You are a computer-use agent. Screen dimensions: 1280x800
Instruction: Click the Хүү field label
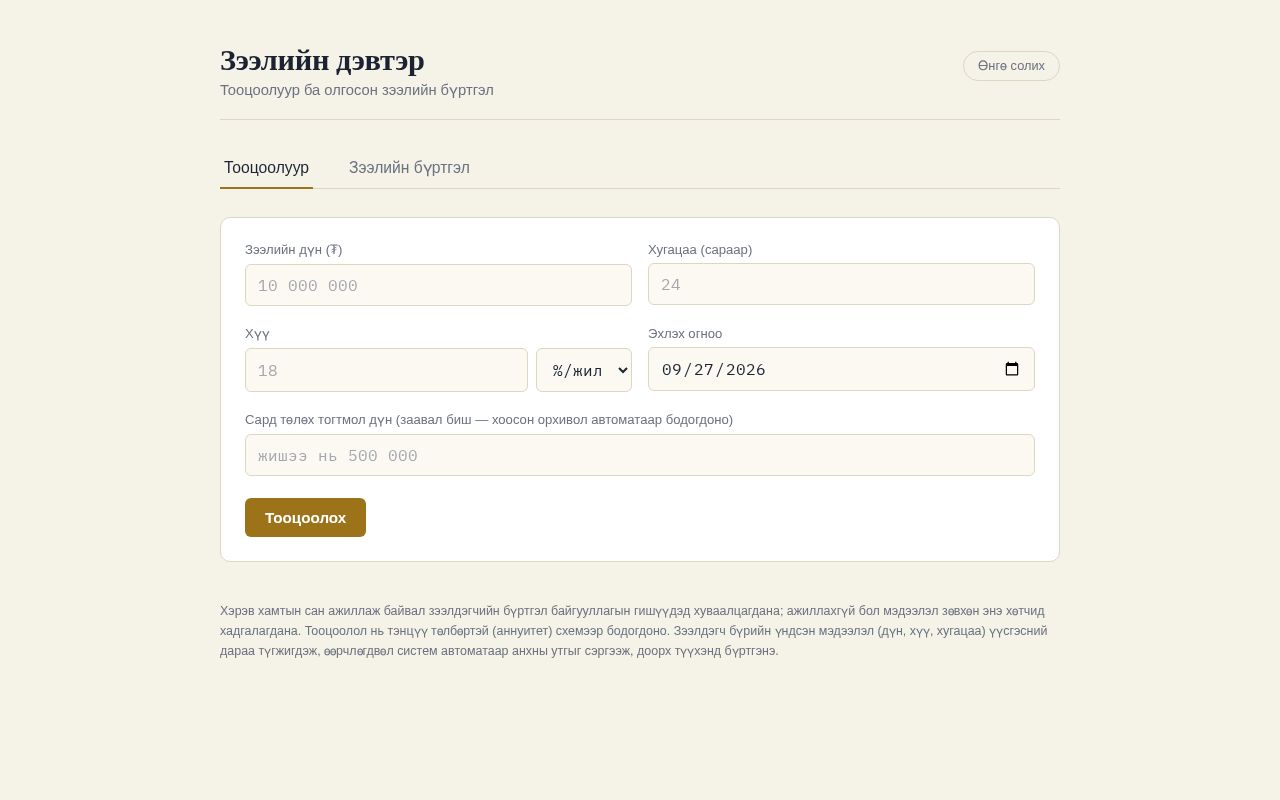click(x=257, y=334)
